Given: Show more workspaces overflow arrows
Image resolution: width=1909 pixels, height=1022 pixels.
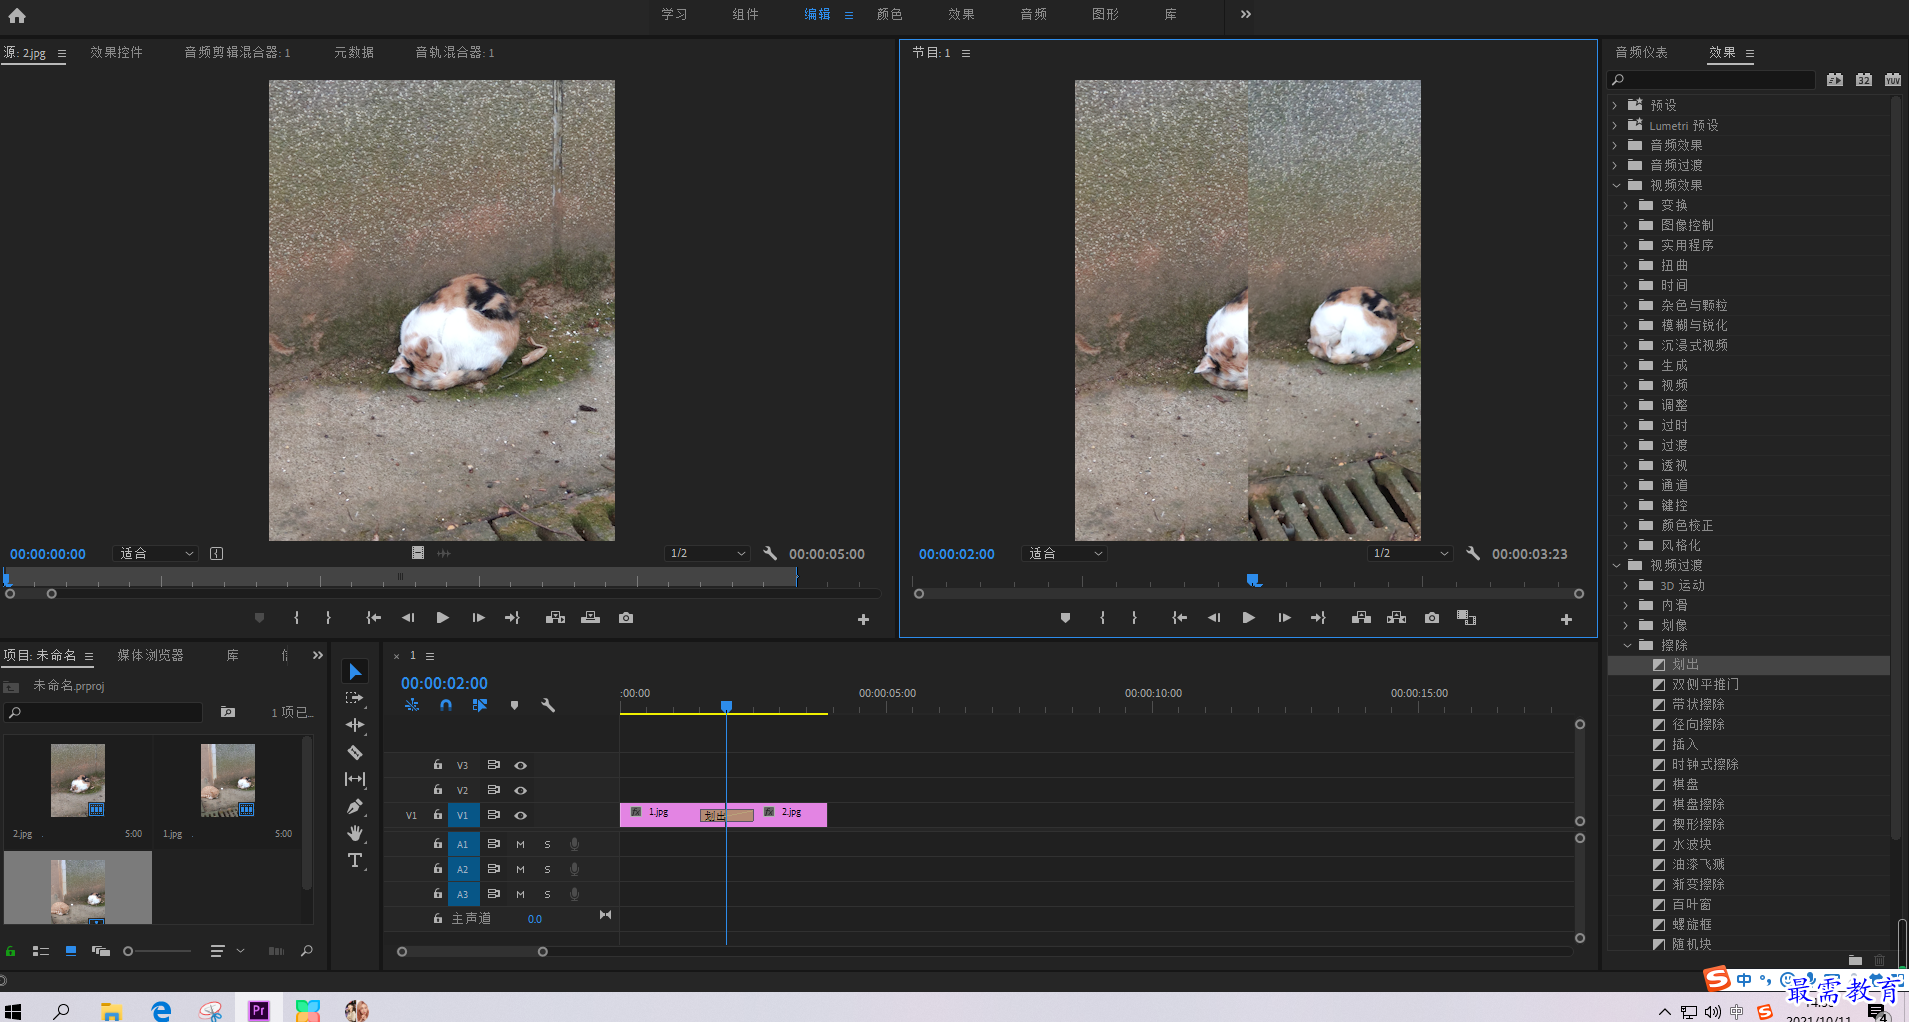Looking at the screenshot, I should click(x=1246, y=14).
